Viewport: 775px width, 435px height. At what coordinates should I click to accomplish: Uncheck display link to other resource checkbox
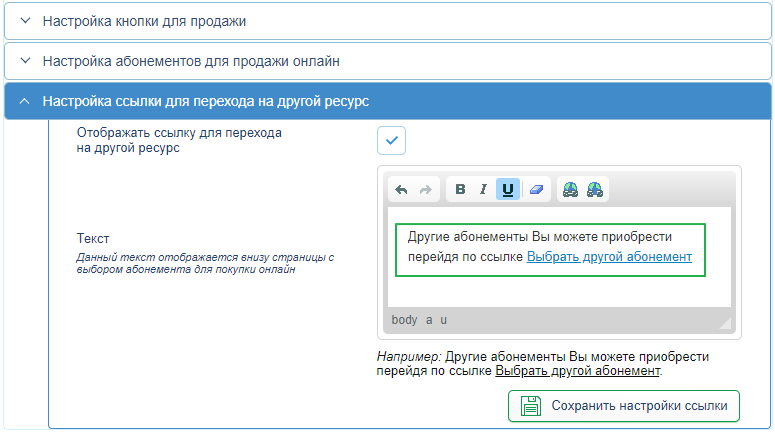pos(391,140)
